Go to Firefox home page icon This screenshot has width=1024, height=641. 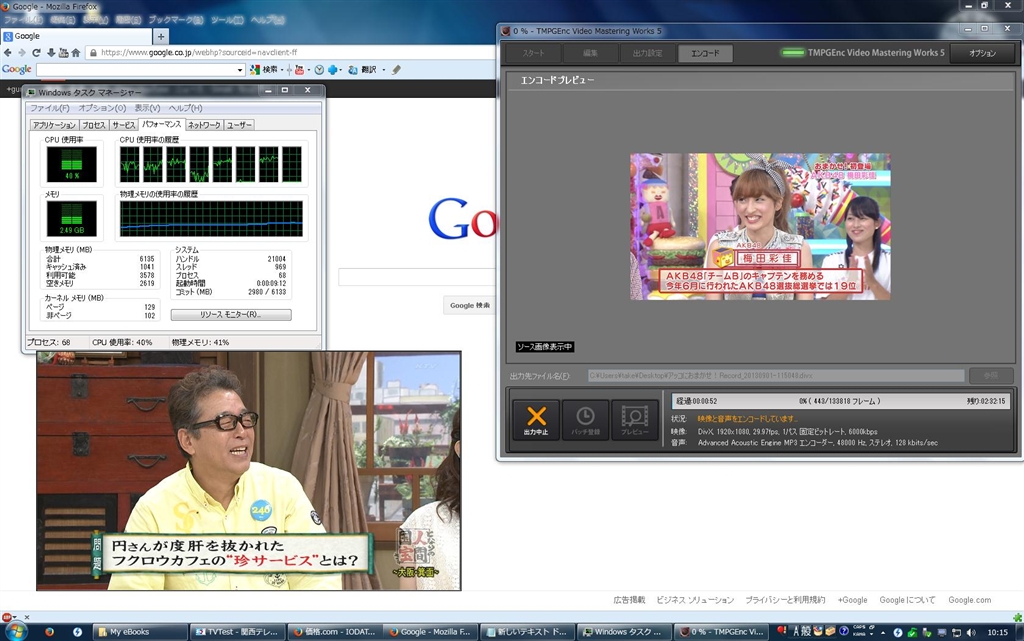click(75, 53)
